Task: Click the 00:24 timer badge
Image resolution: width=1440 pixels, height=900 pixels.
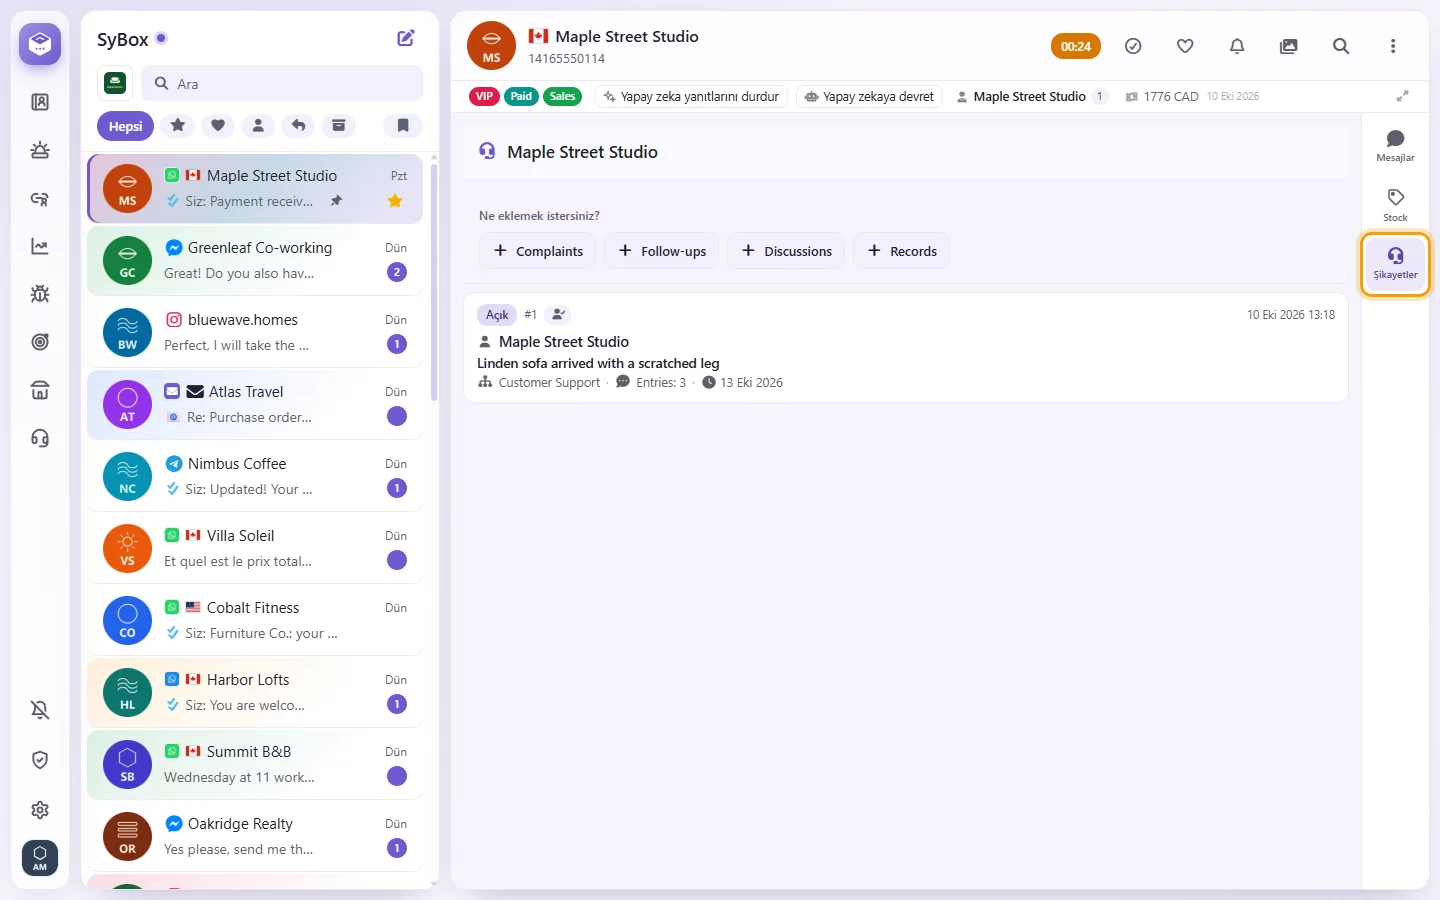Action: 1076,46
